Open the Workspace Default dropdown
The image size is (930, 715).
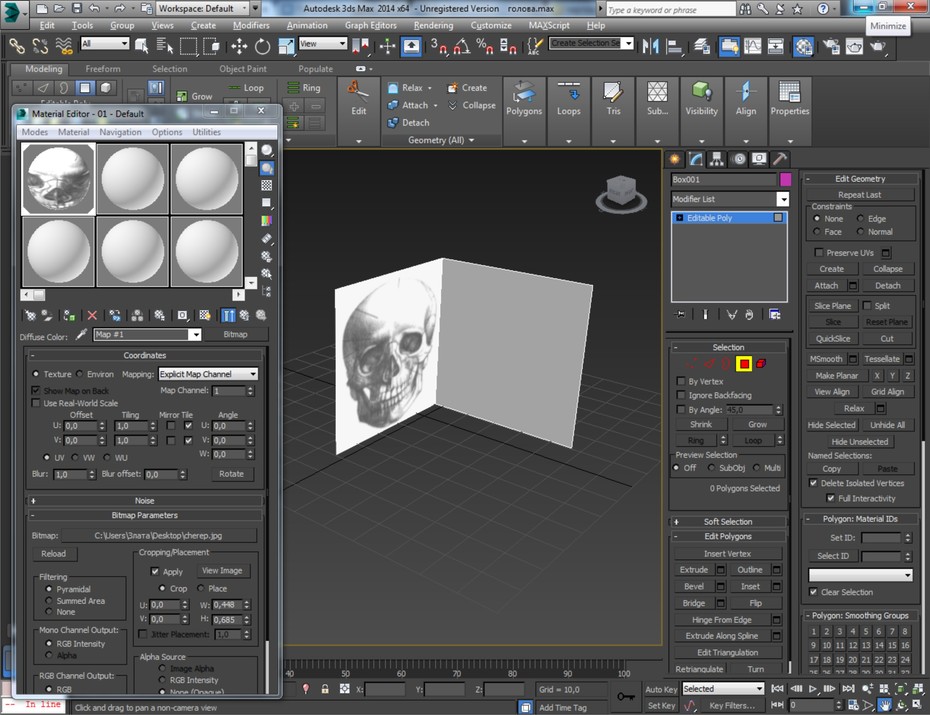[244, 8]
